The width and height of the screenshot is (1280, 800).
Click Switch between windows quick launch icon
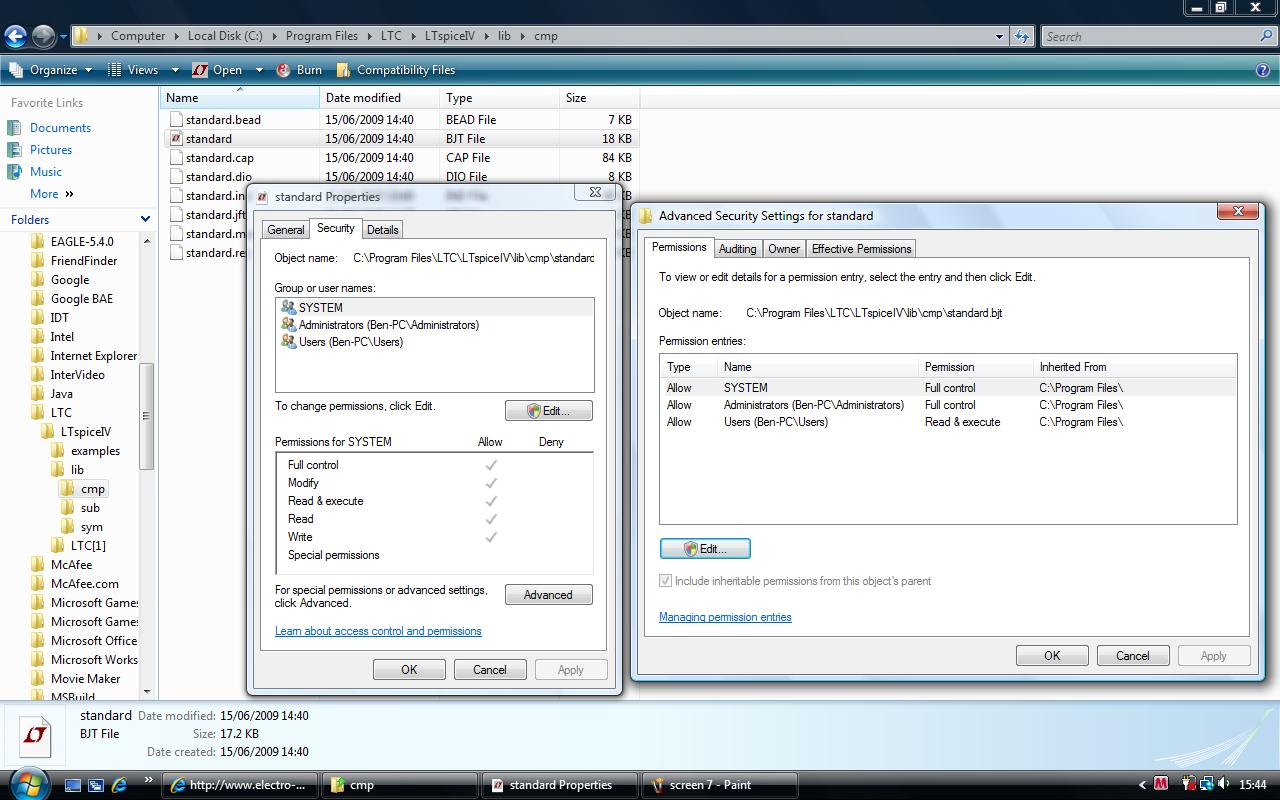pos(96,785)
